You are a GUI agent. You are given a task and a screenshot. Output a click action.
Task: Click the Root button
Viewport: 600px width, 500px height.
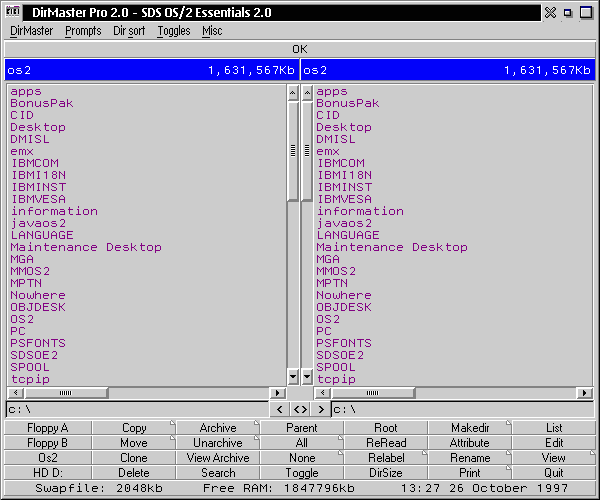(386, 428)
